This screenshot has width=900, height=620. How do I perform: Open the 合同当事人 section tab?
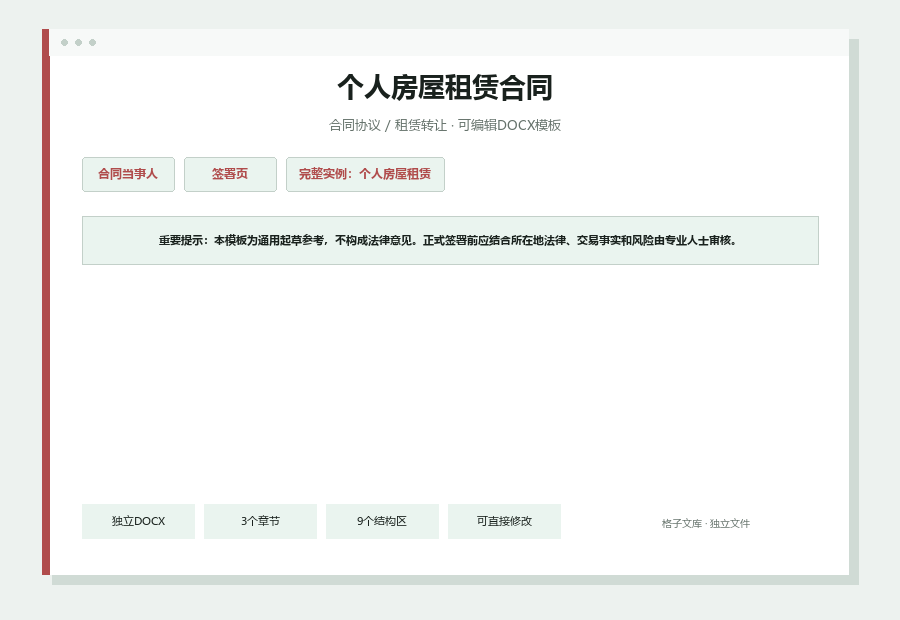coord(128,174)
